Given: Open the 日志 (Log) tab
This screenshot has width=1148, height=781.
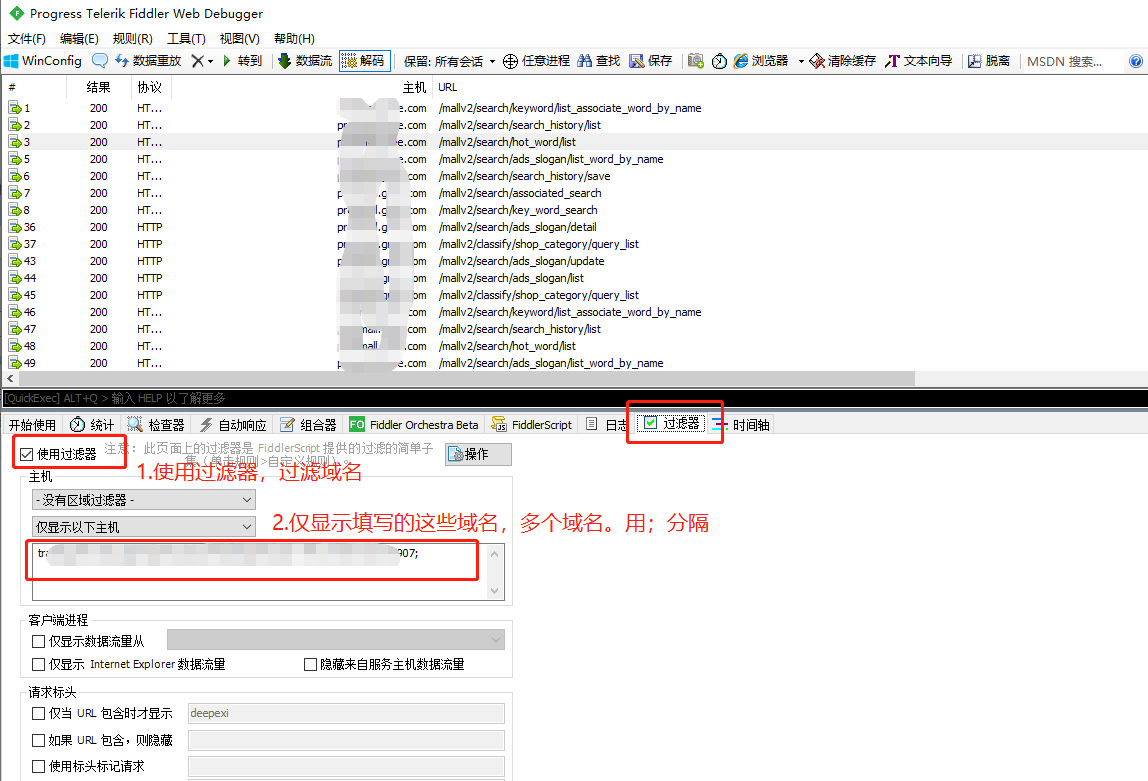Looking at the screenshot, I should click(605, 425).
